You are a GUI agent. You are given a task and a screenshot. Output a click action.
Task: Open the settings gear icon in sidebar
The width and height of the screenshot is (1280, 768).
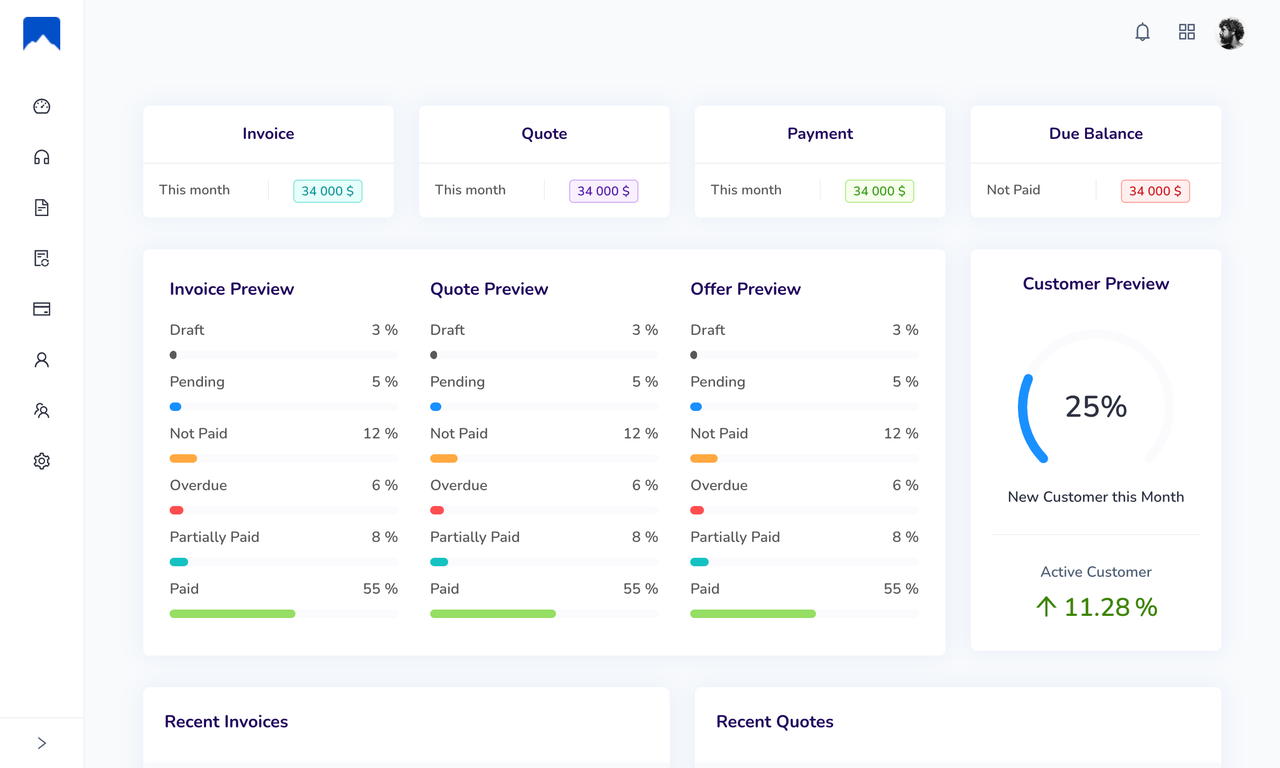point(41,461)
